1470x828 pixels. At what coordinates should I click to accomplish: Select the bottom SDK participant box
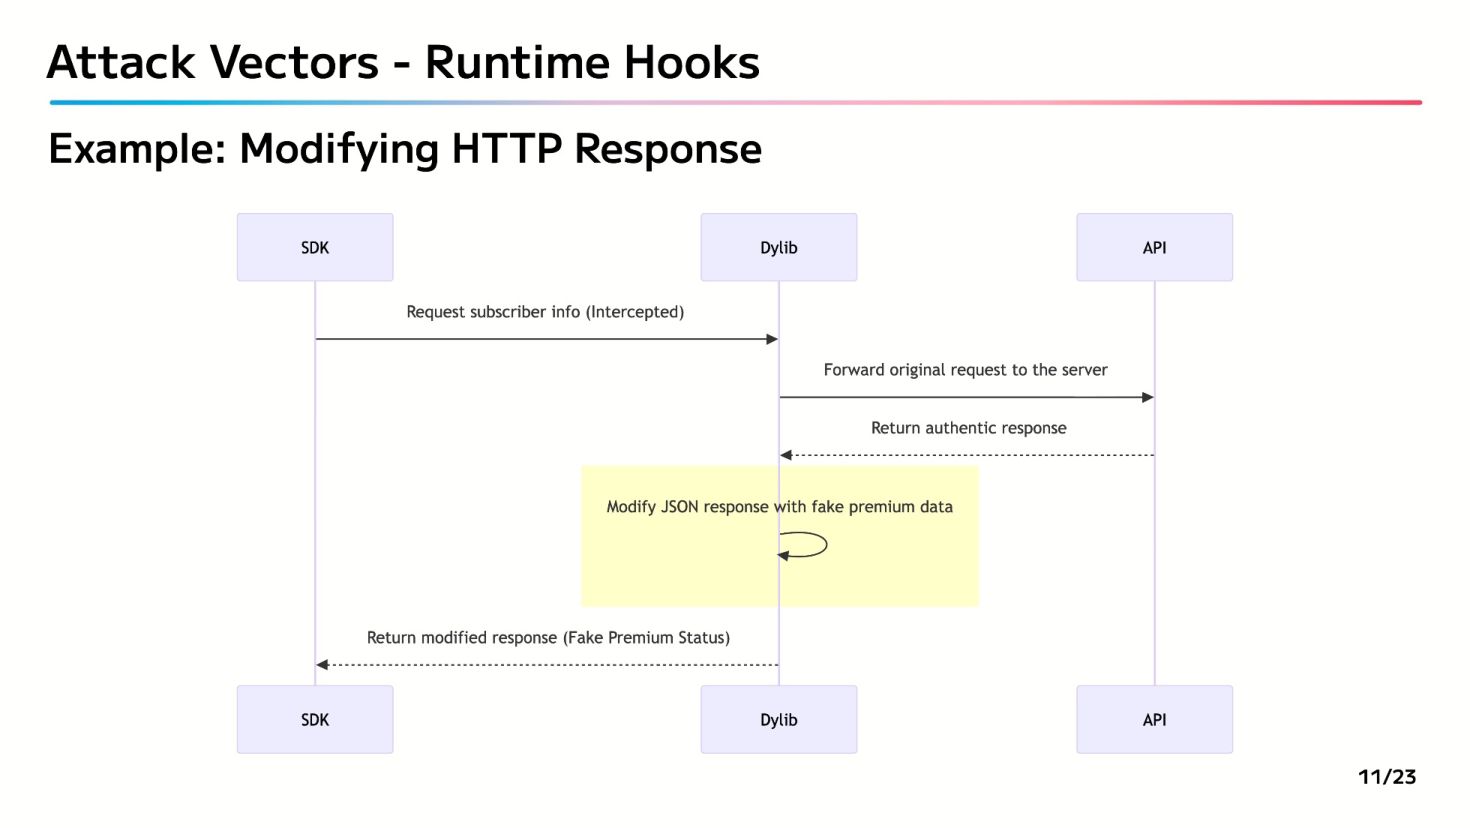coord(315,719)
